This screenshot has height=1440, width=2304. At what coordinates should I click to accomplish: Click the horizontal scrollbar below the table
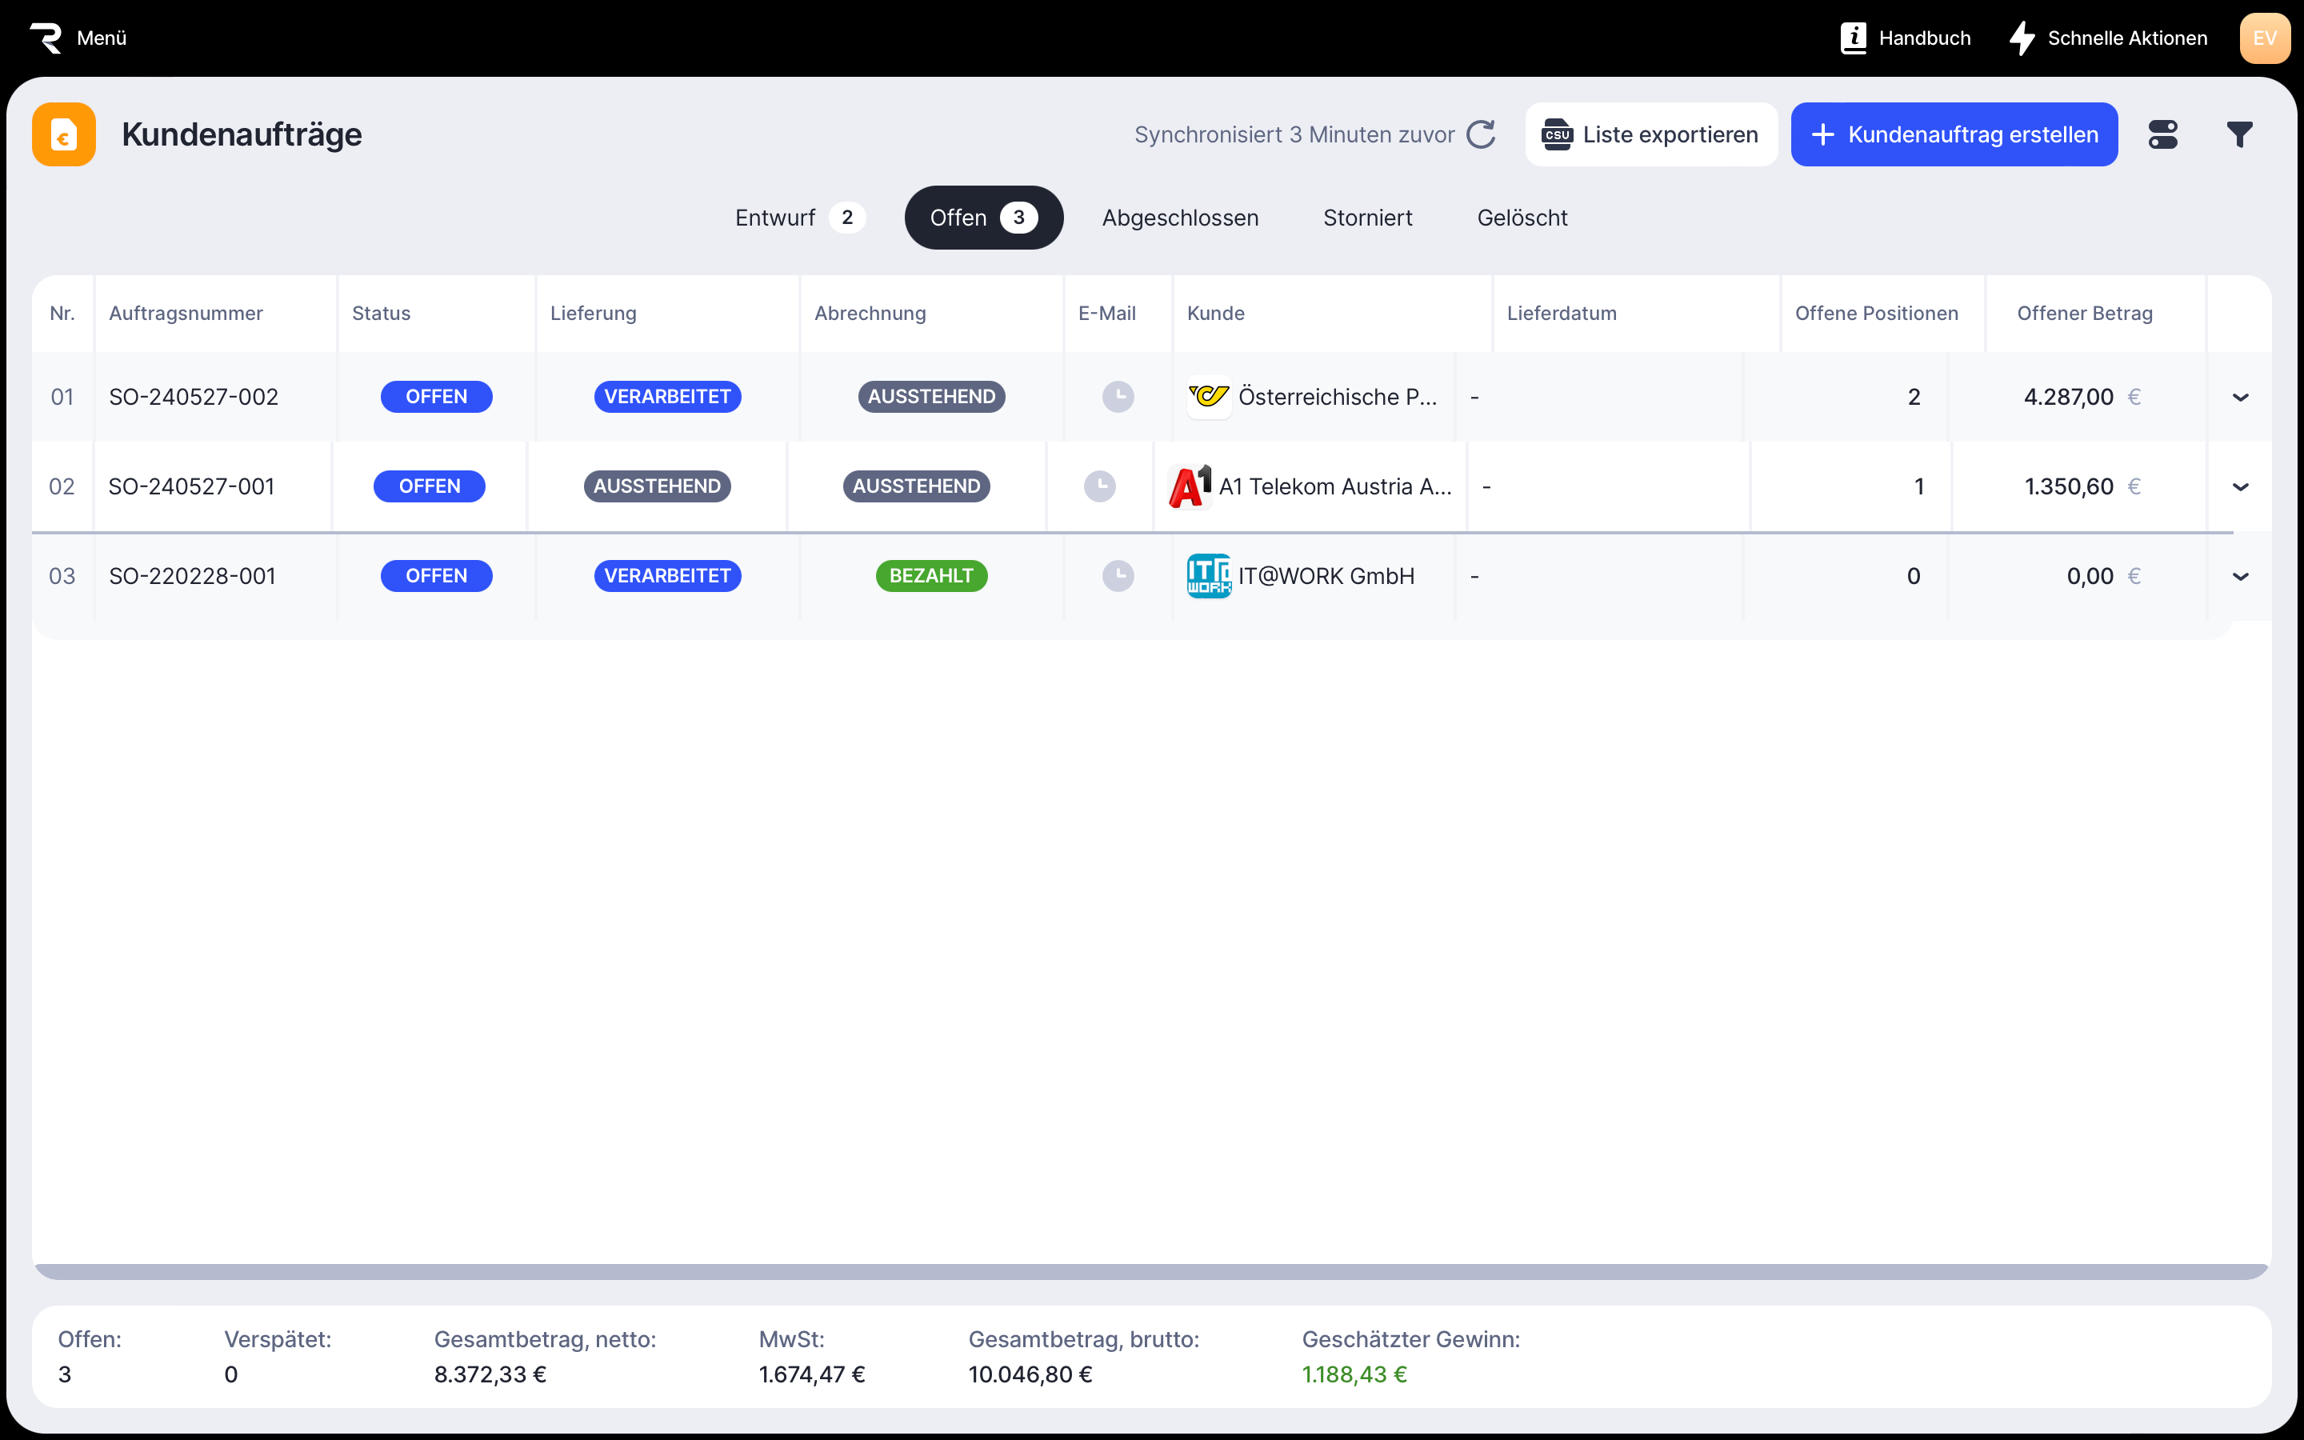1150,1271
